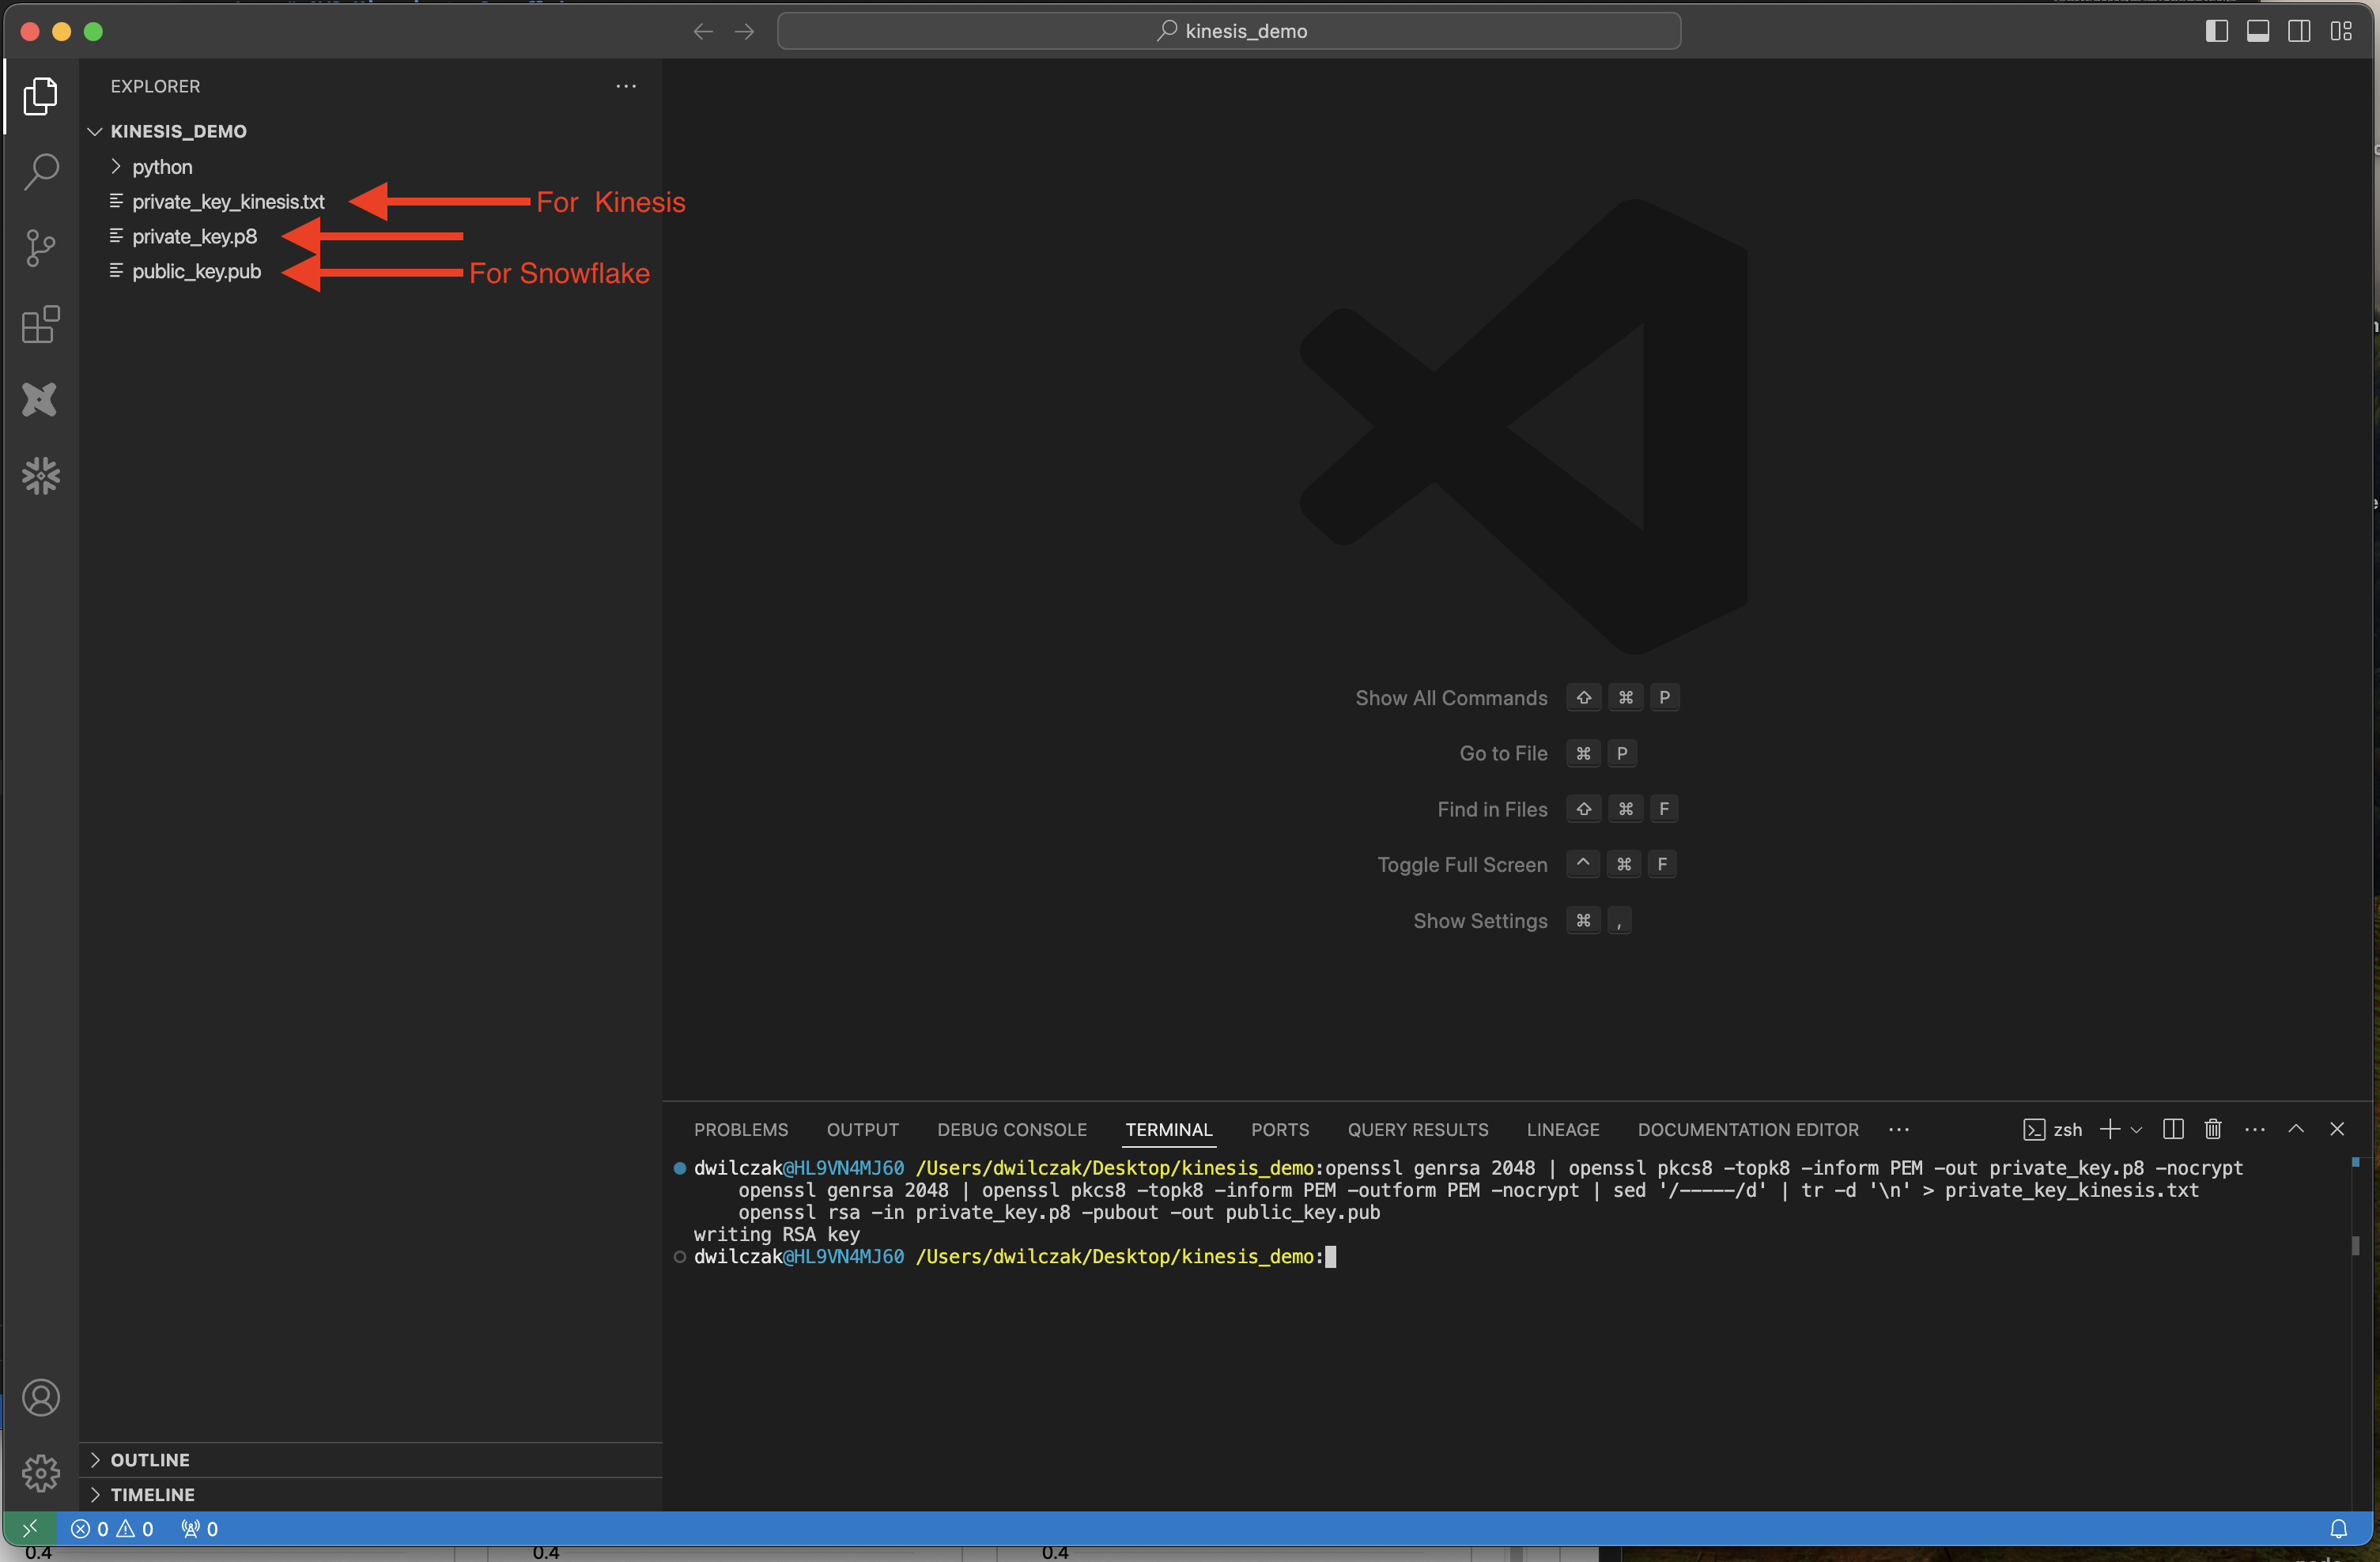This screenshot has height=1562, width=2380.
Task: Go back with the left arrow
Action: pos(703,31)
